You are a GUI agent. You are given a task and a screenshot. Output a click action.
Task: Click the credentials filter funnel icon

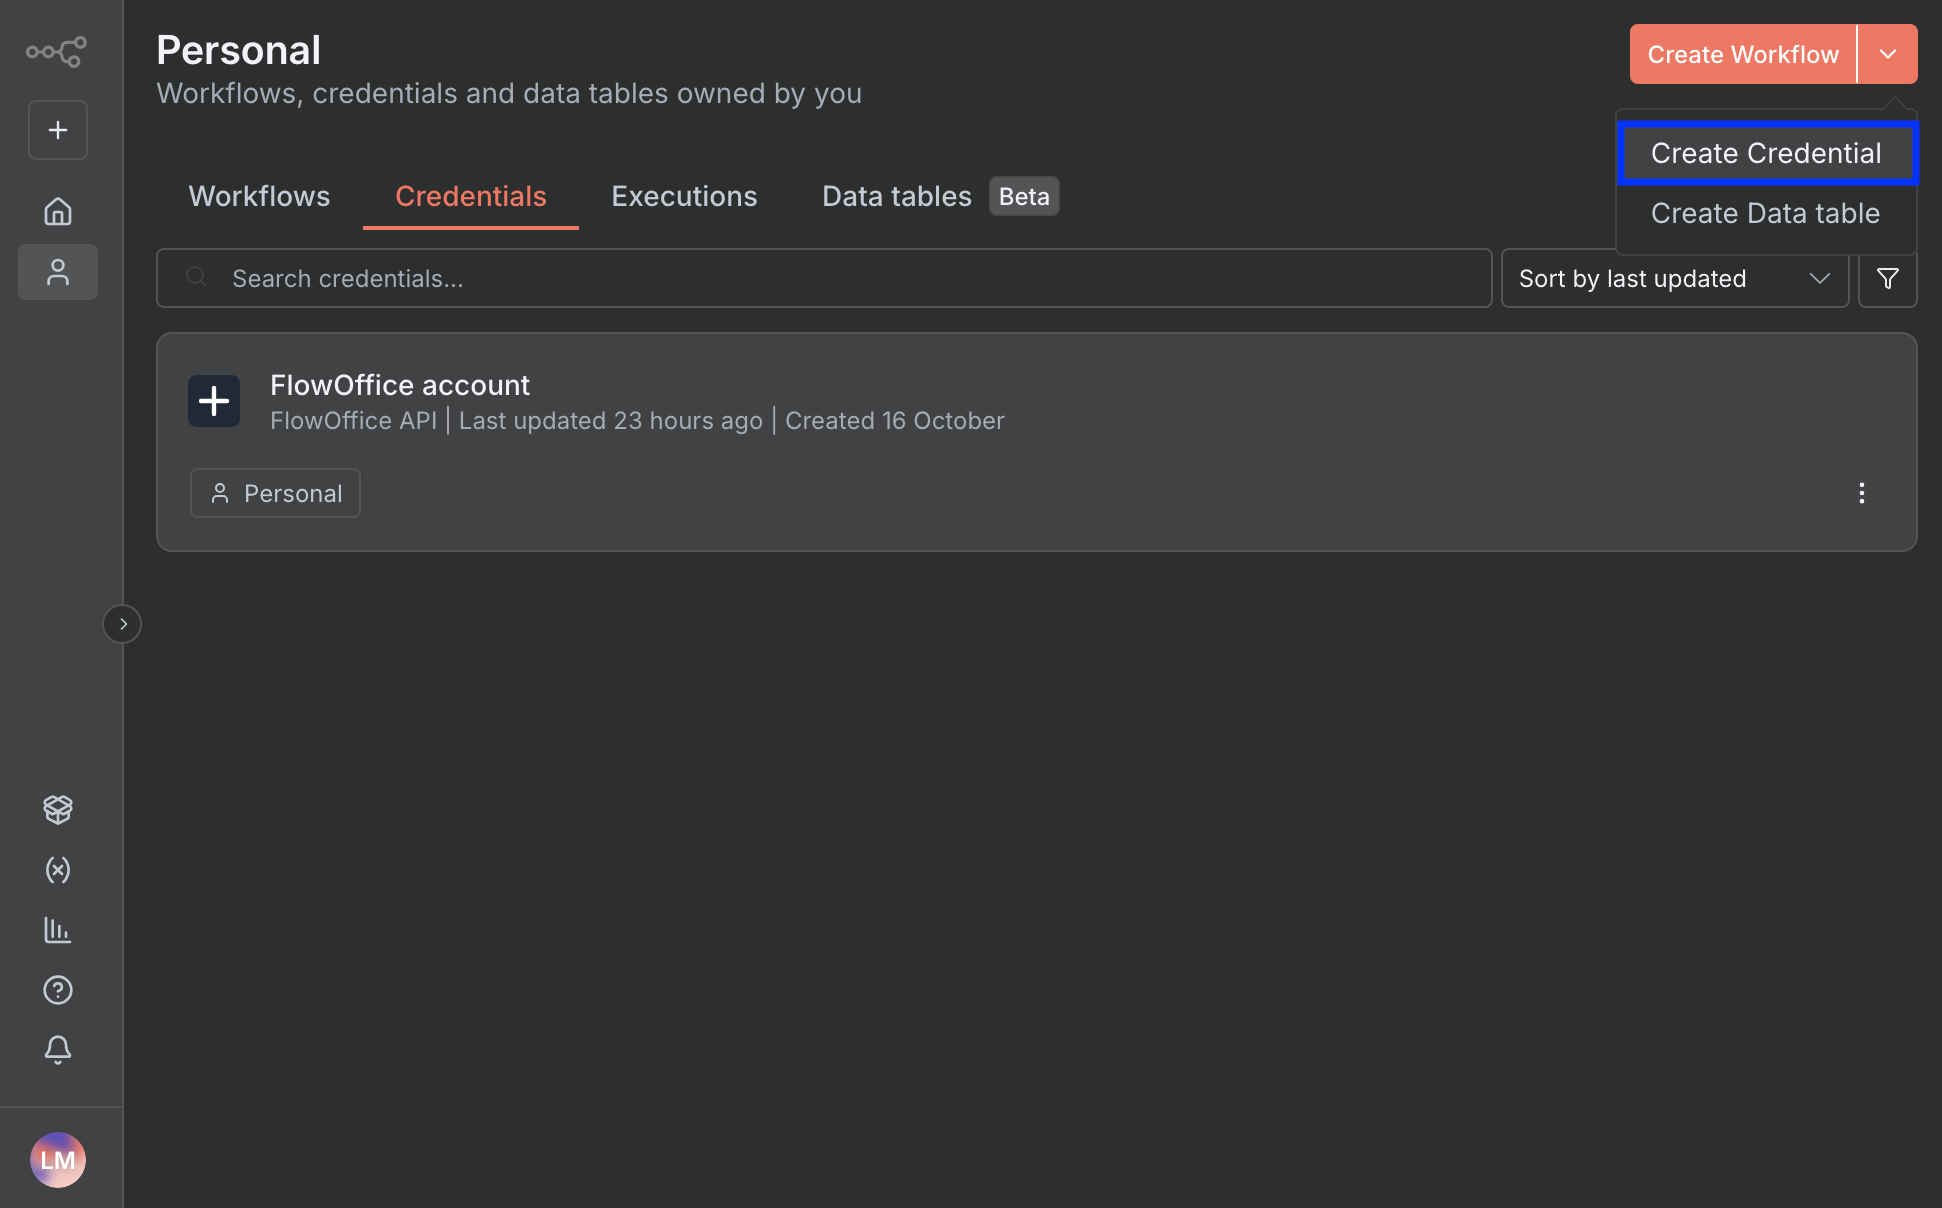[1887, 279]
